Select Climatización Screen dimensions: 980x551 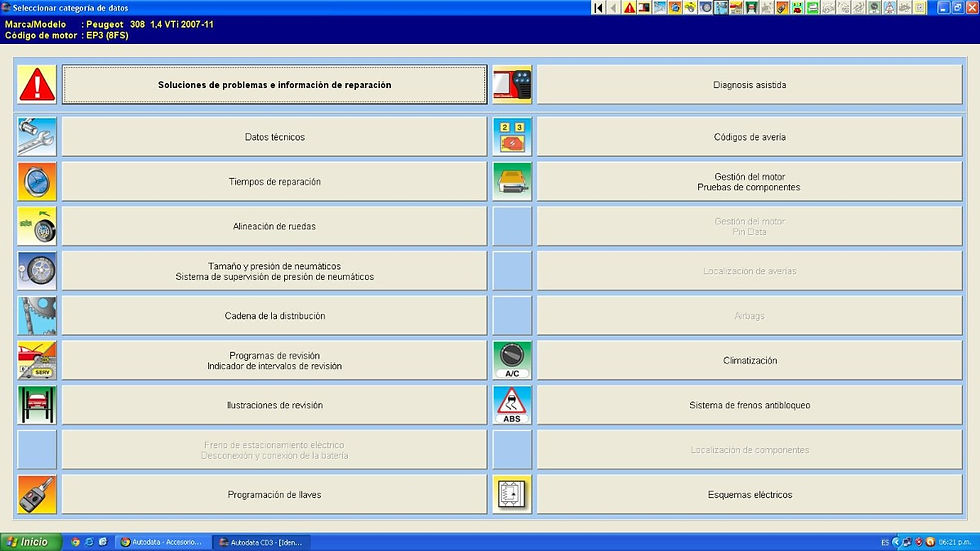pyautogui.click(x=749, y=360)
